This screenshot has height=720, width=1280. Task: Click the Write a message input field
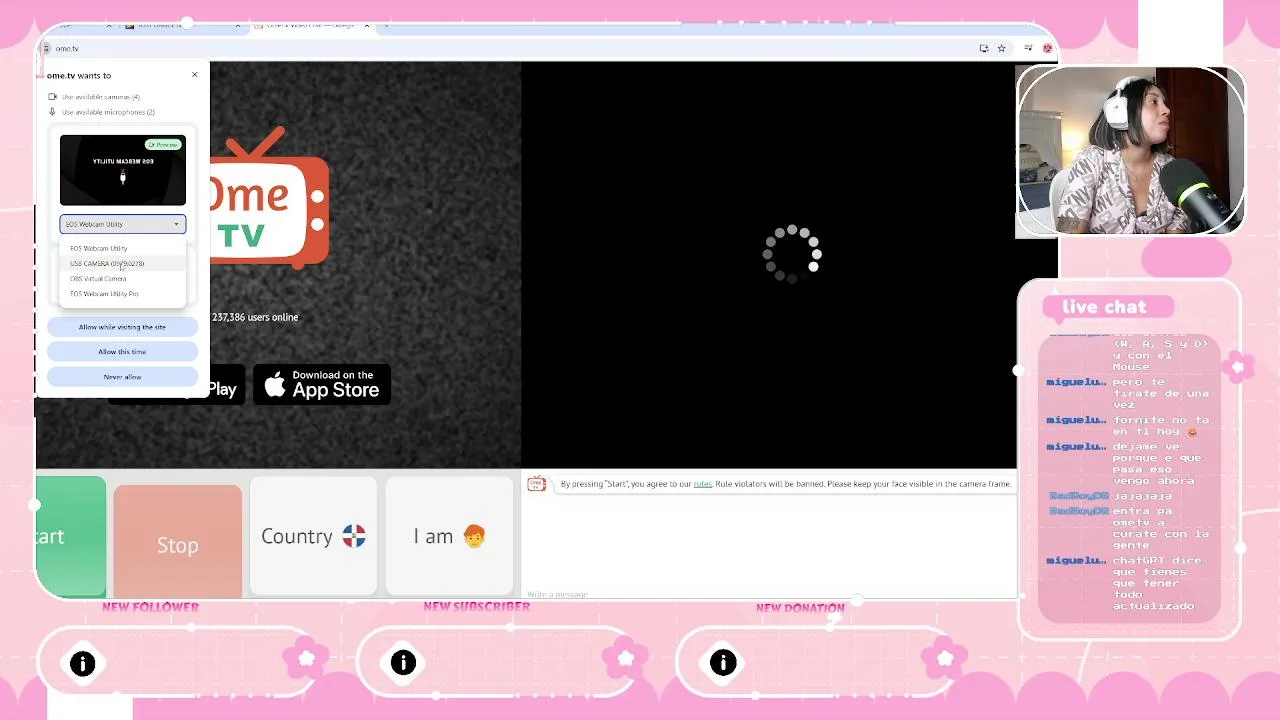point(768,594)
